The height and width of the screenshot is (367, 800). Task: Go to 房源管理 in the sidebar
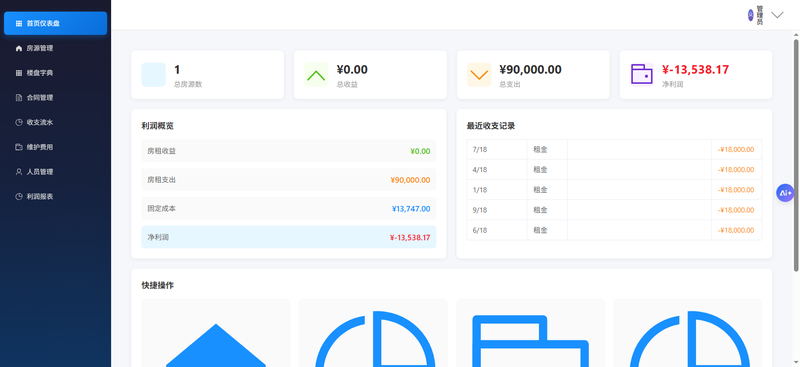point(55,48)
